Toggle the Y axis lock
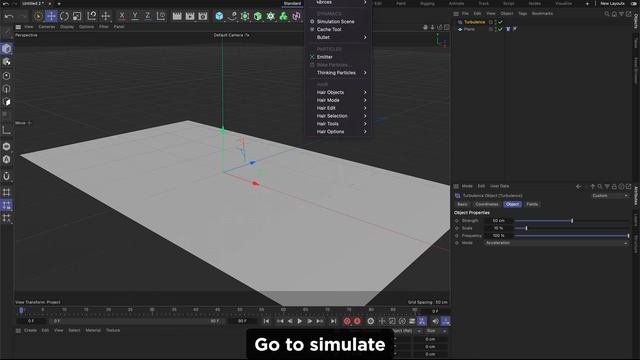640x360 pixels. coord(135,16)
